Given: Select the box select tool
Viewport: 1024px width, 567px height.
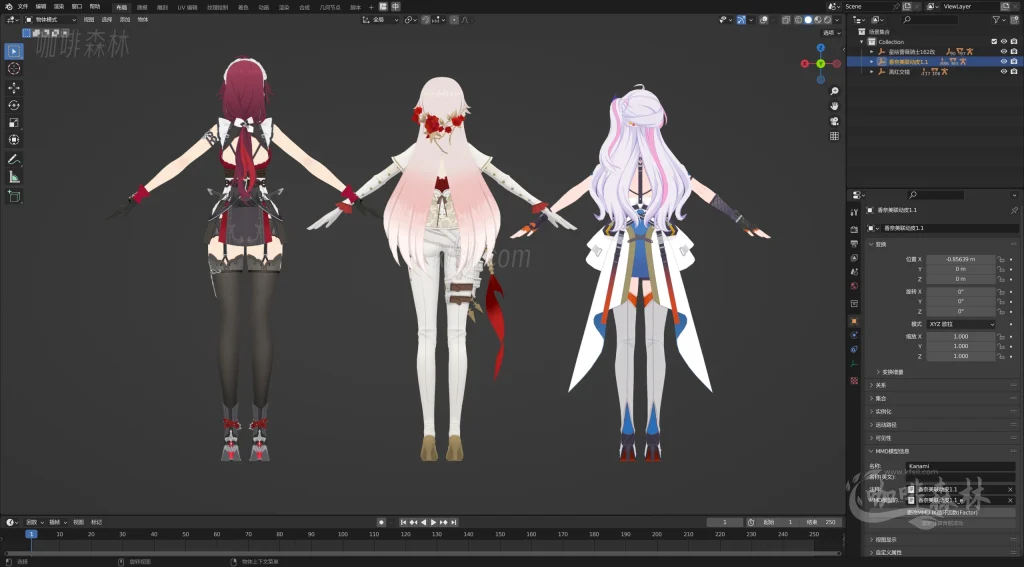Looking at the screenshot, I should tap(14, 51).
